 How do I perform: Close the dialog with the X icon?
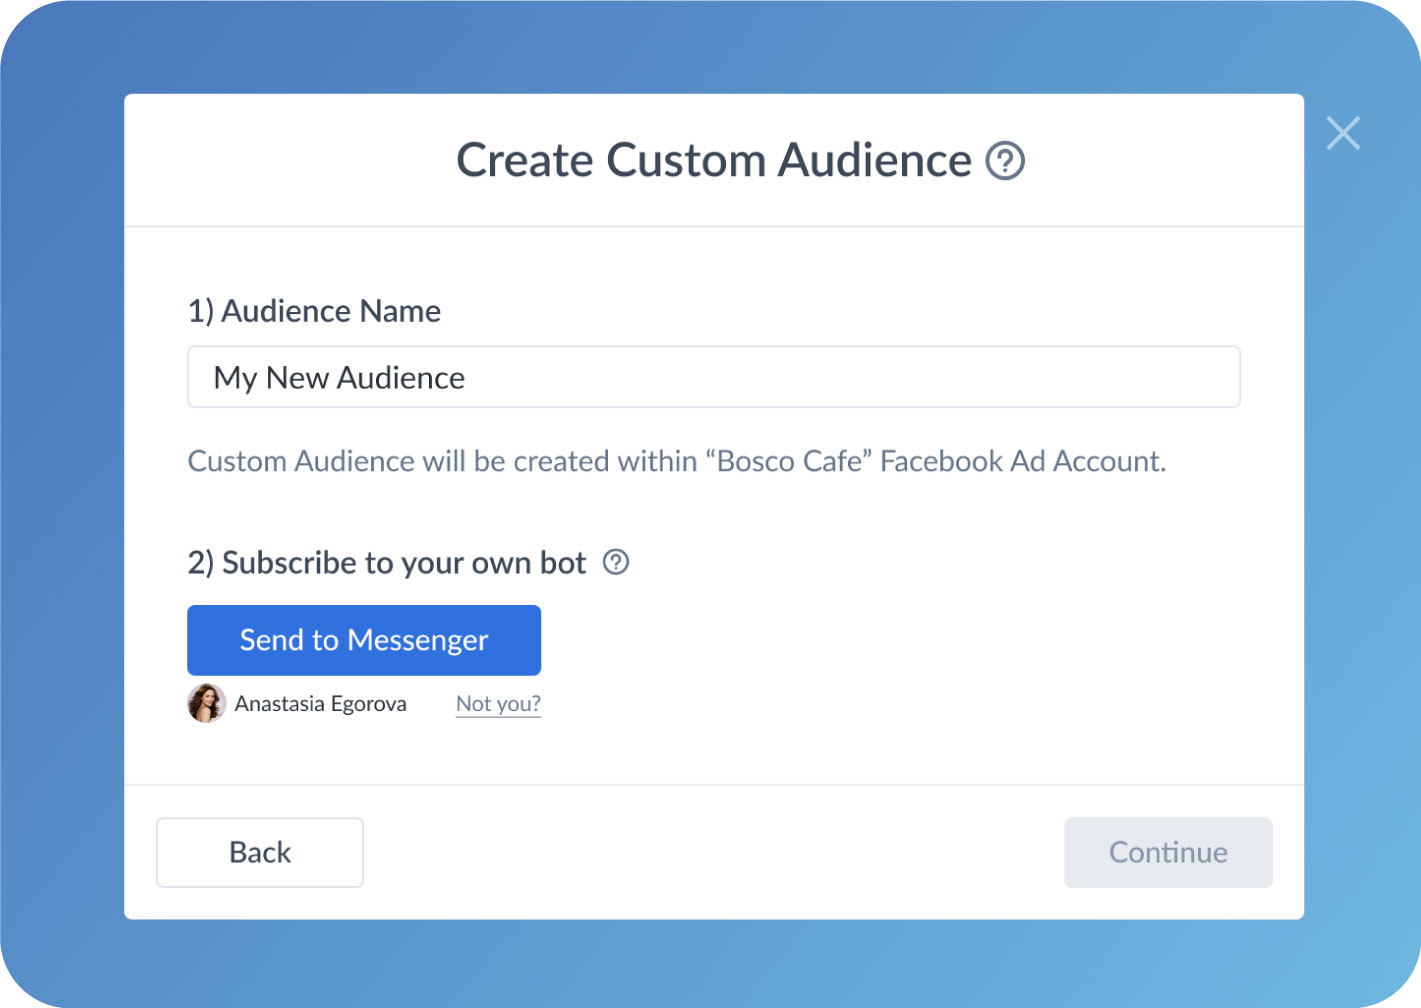click(1343, 133)
